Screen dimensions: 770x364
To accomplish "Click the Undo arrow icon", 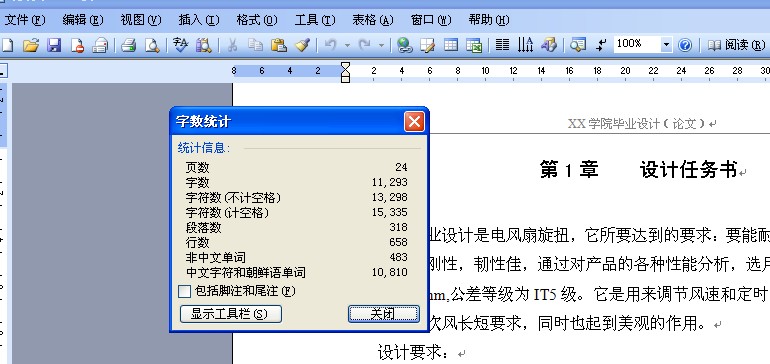I will (x=330, y=46).
